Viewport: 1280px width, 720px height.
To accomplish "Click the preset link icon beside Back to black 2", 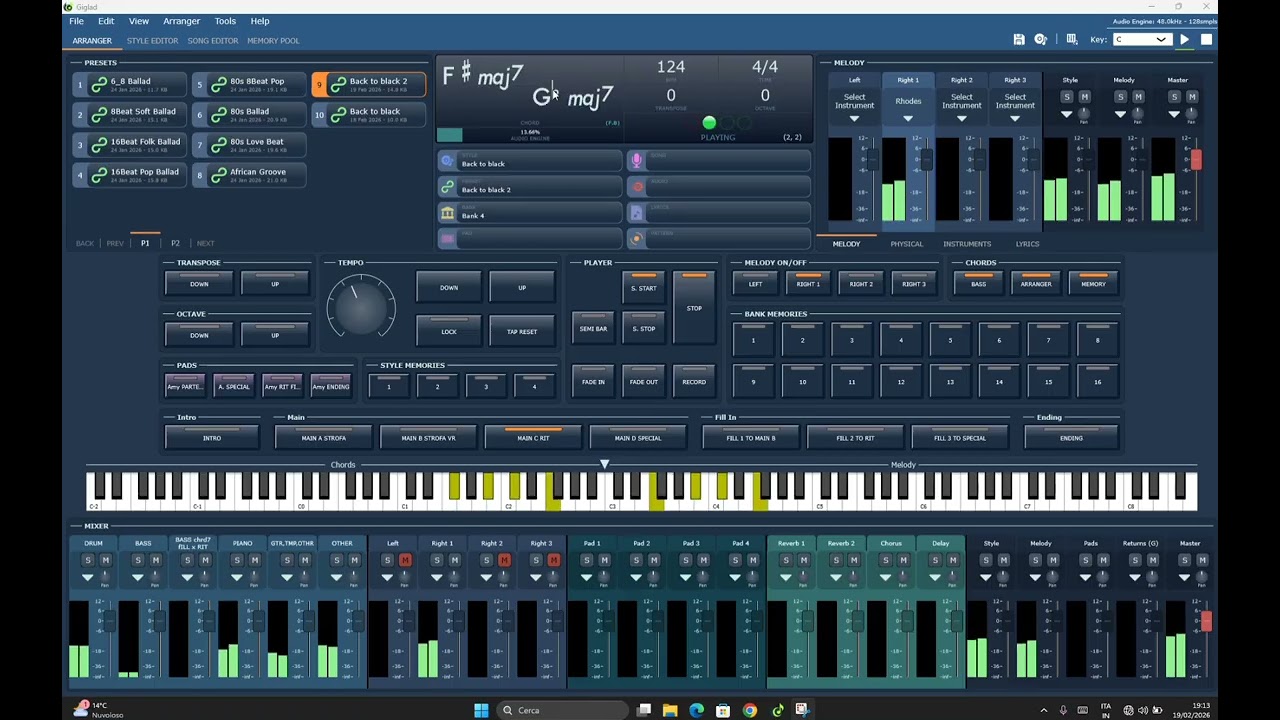I will (x=448, y=187).
